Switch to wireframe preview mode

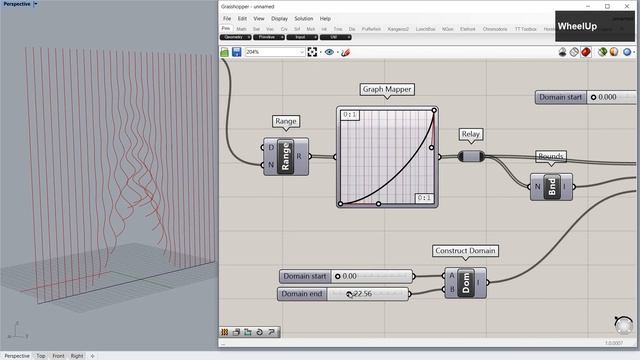[574, 52]
